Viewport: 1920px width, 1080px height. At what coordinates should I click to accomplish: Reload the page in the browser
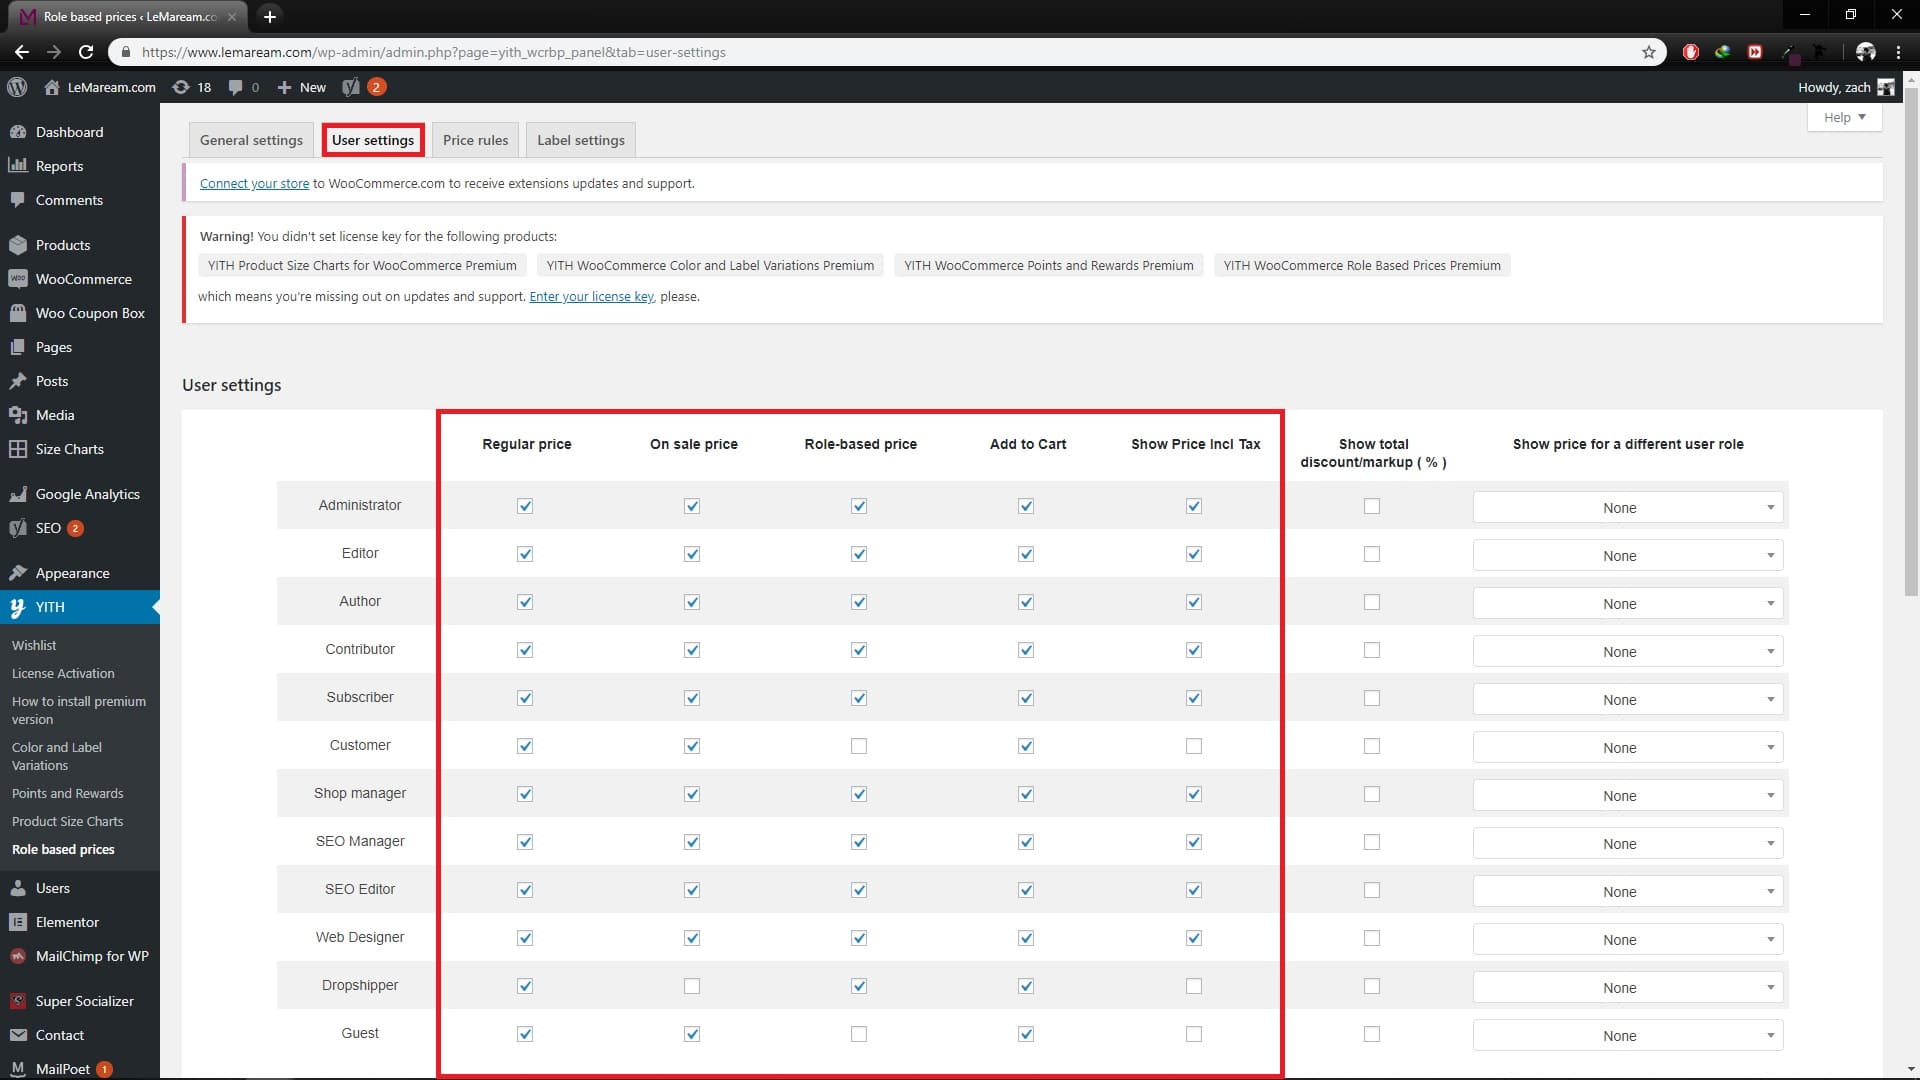86,52
